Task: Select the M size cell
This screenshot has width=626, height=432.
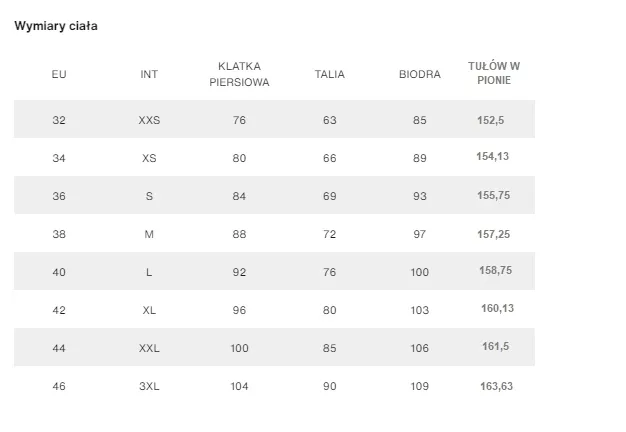Action: point(149,234)
